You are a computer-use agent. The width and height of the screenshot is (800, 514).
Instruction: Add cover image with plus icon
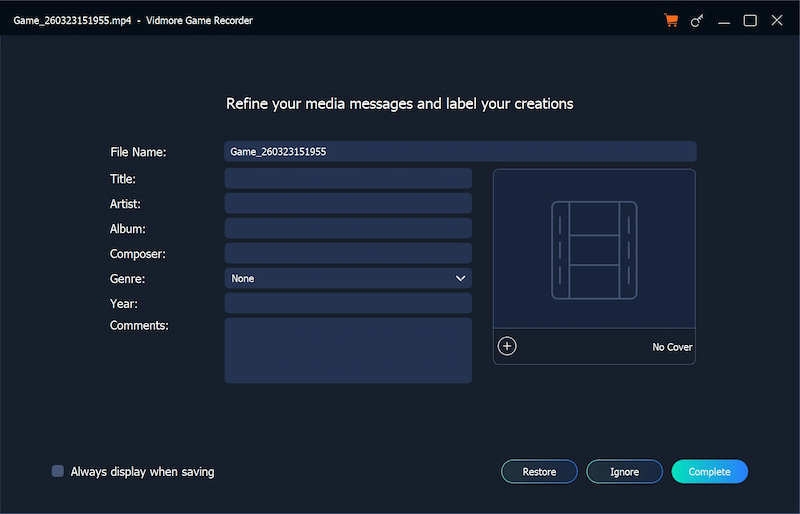point(507,346)
